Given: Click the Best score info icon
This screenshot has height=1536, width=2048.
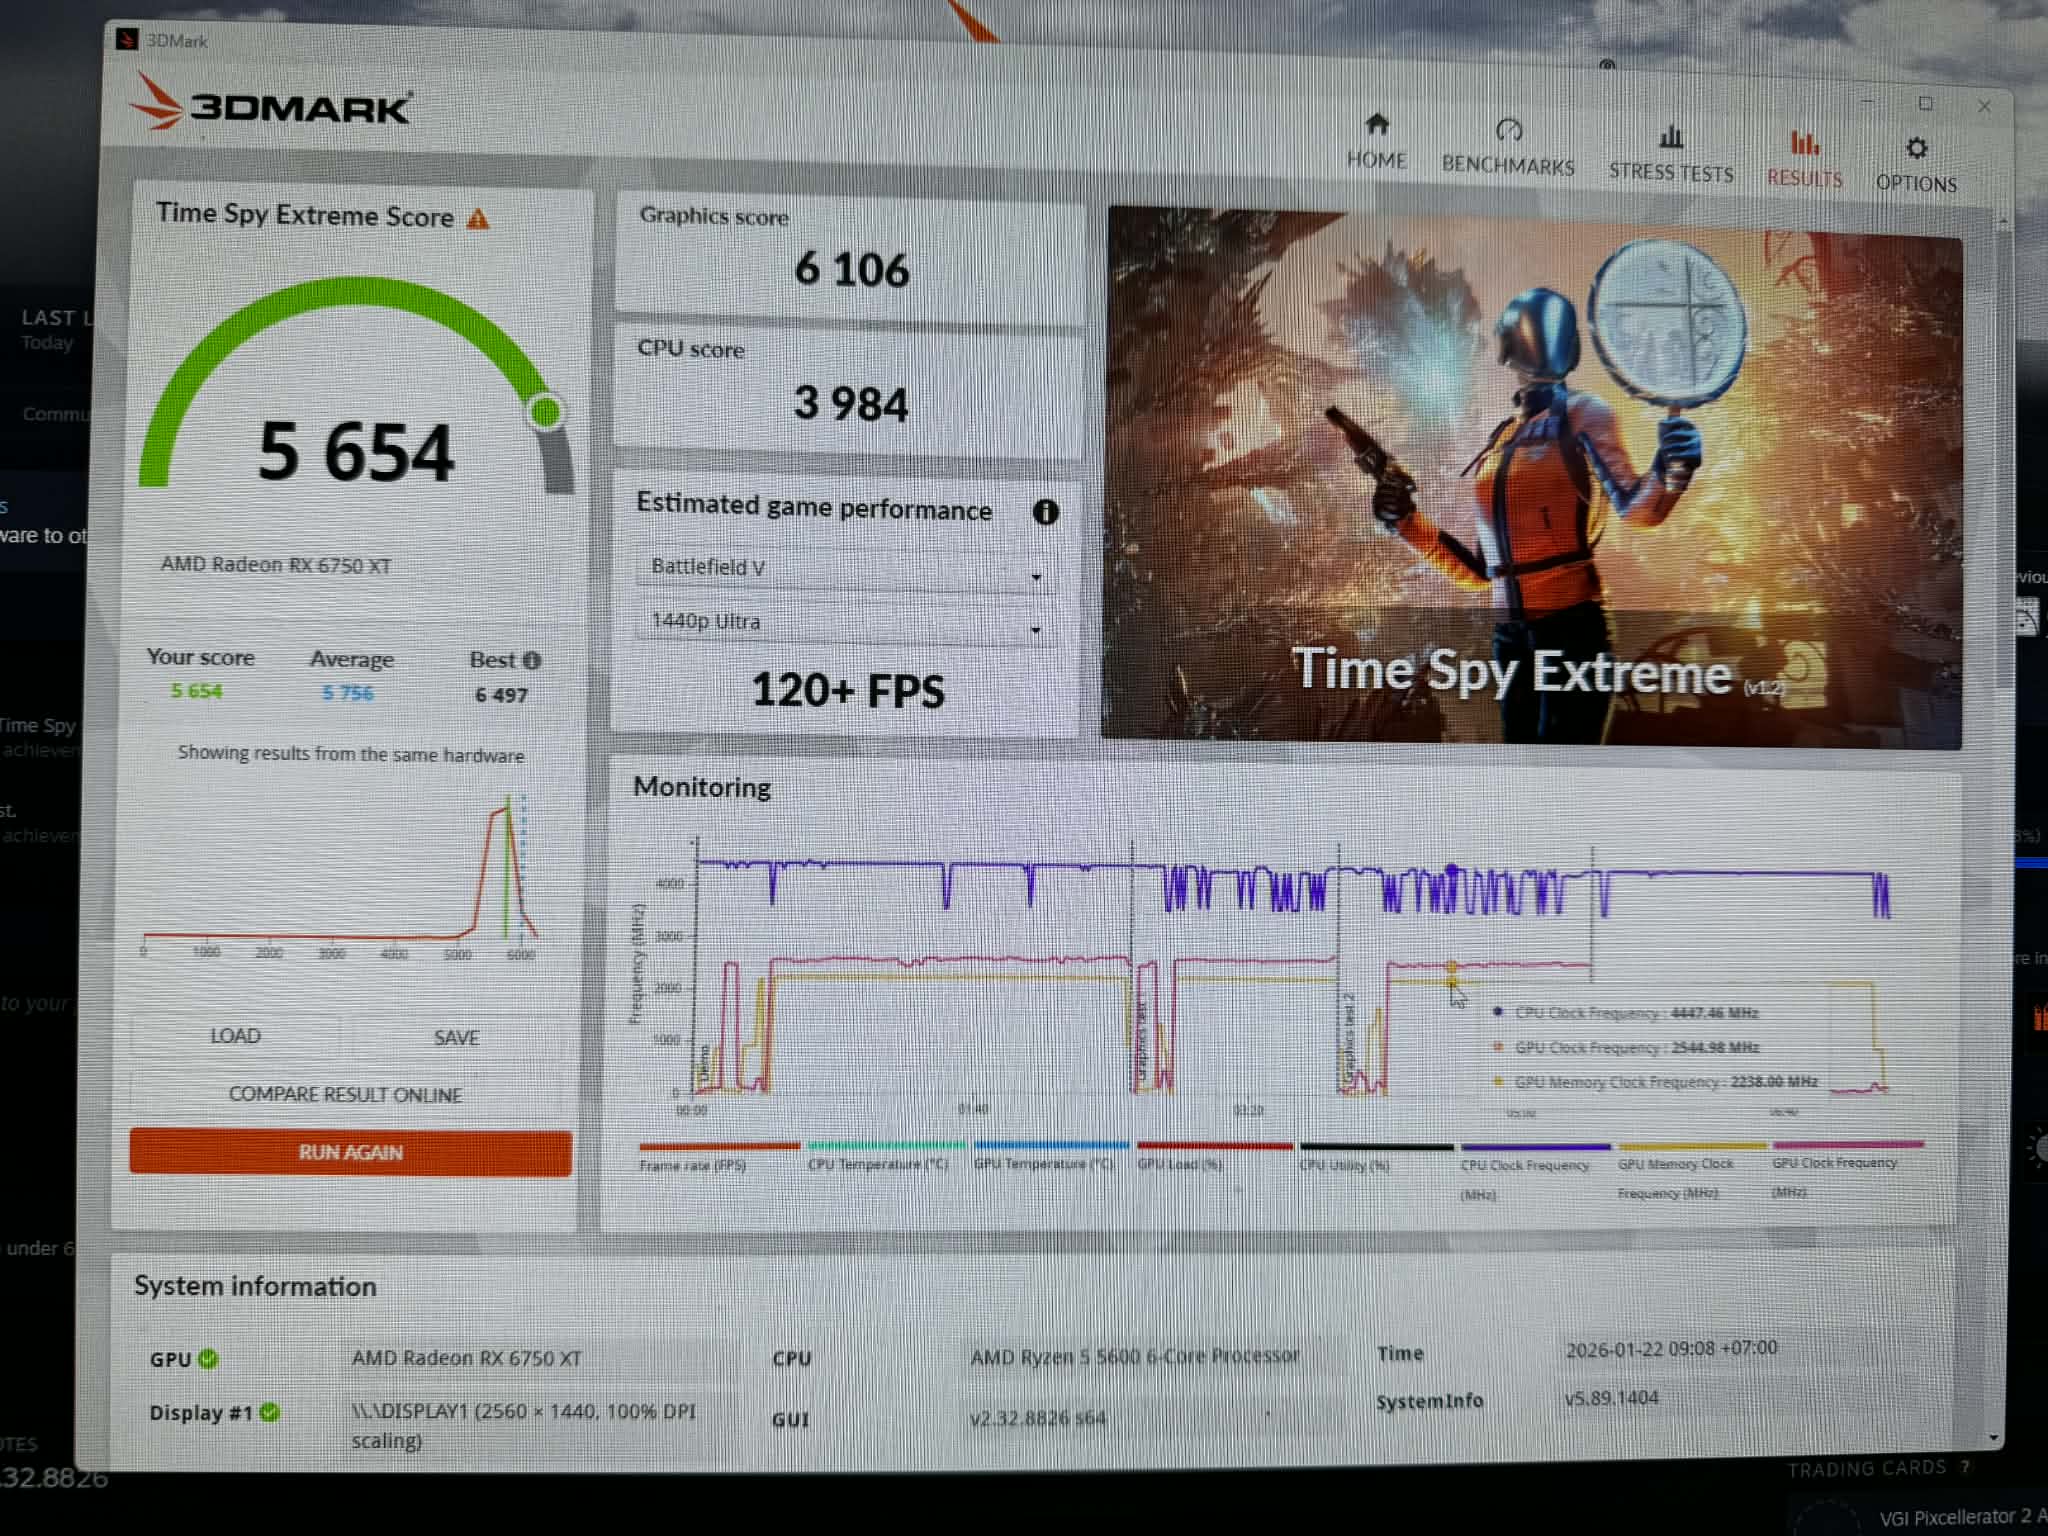Looking at the screenshot, I should 532,660.
